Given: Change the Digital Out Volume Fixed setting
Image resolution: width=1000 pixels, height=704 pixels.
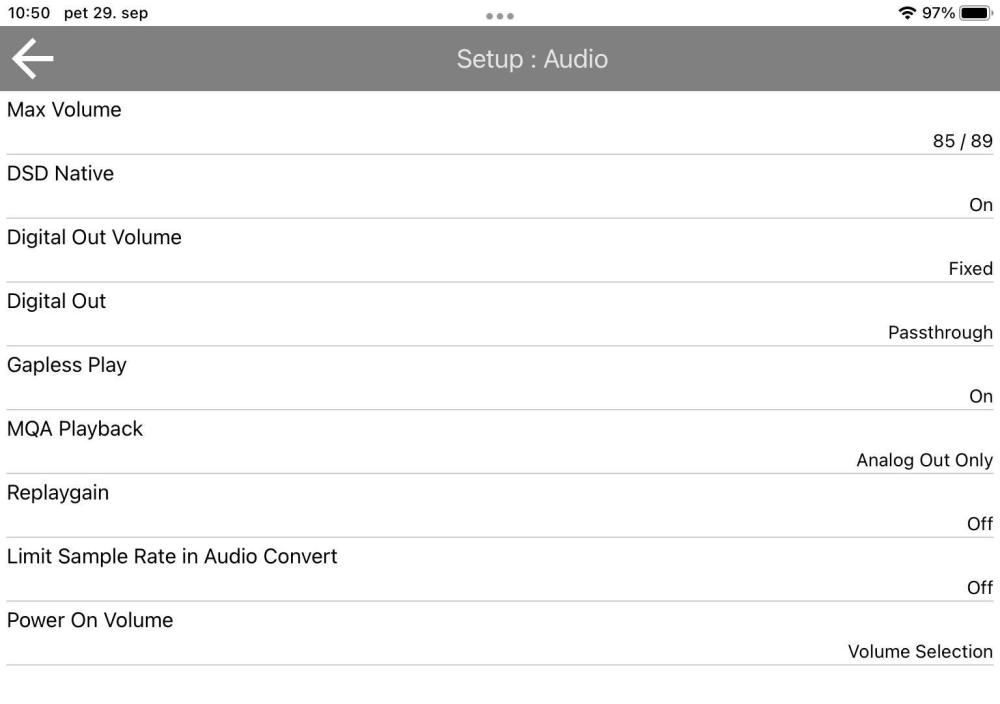Looking at the screenshot, I should click(x=970, y=269).
